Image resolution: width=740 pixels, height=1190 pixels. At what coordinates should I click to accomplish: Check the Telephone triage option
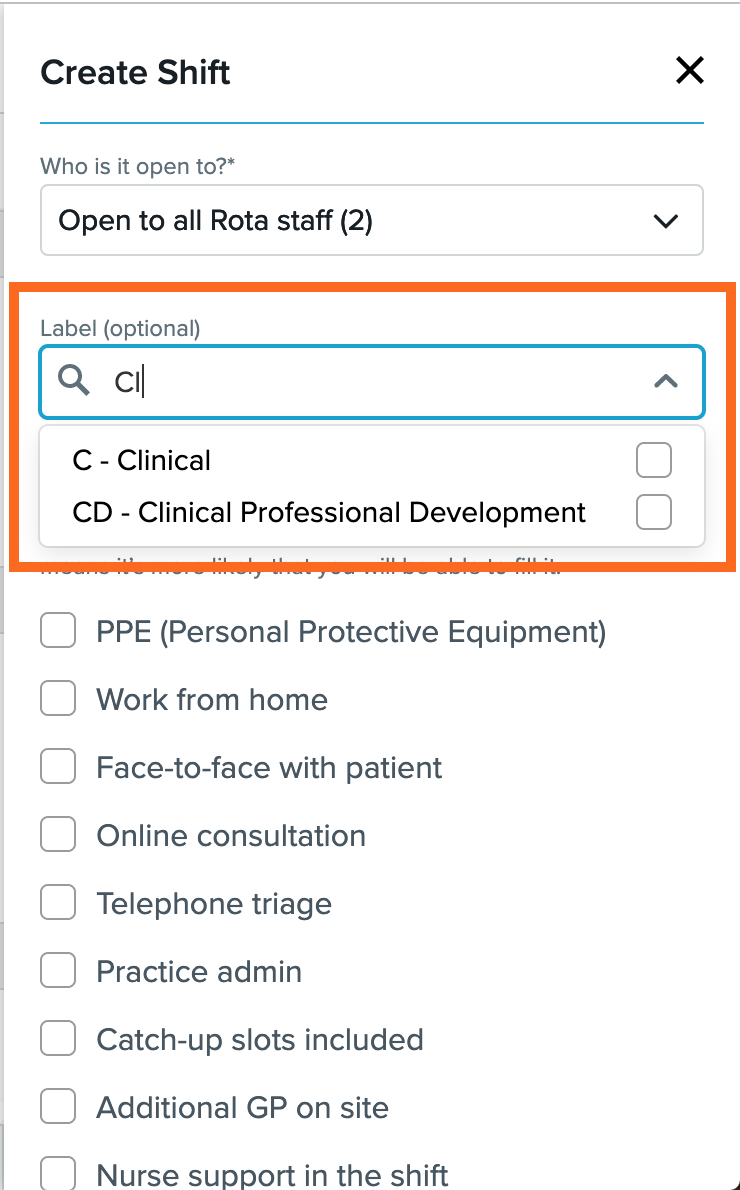[58, 904]
